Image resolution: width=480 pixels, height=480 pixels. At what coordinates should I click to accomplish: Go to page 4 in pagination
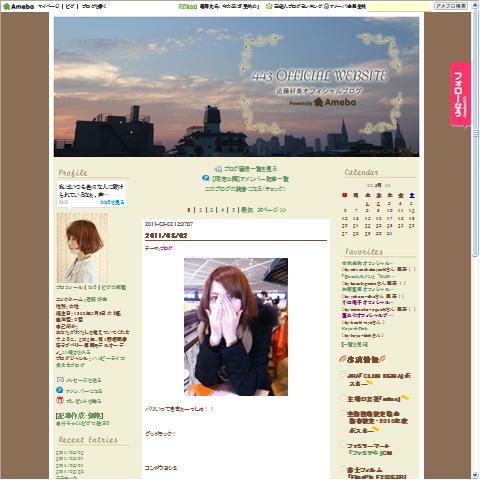pyautogui.click(x=222, y=210)
